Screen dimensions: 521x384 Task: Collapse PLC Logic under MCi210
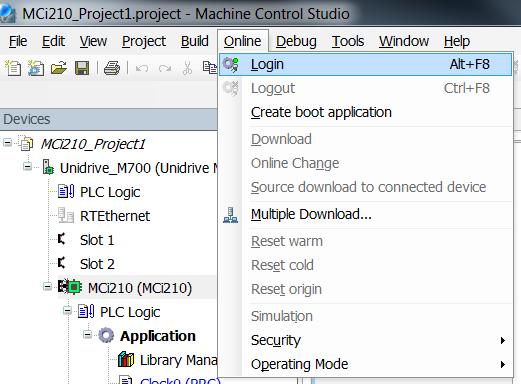(67, 311)
